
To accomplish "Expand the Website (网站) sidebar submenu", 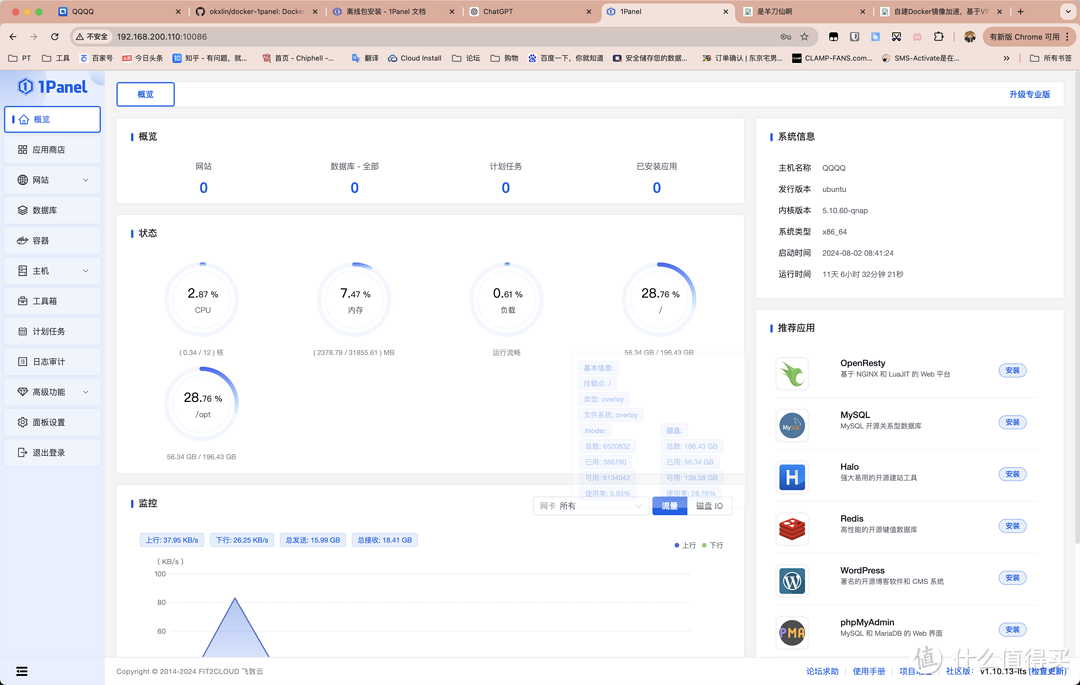I will point(52,180).
